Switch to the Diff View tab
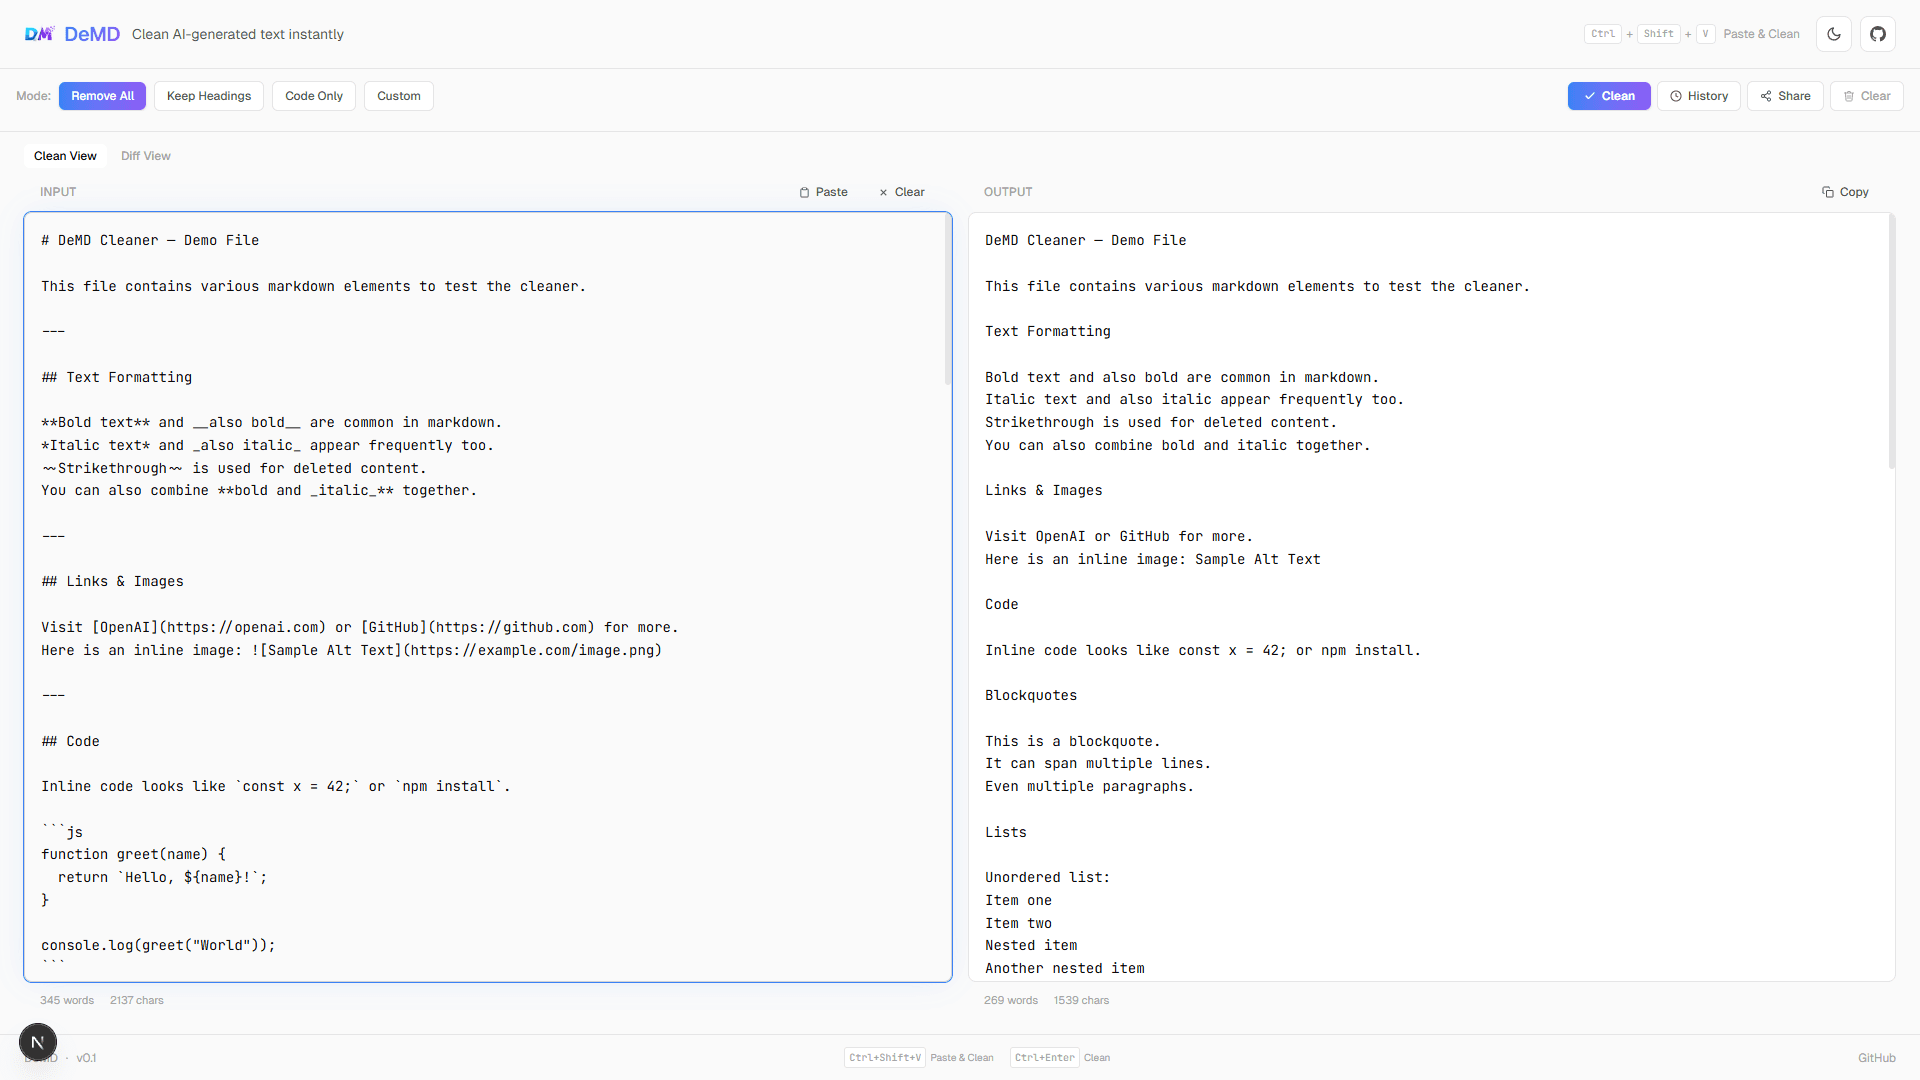The image size is (1920, 1080). (146, 156)
